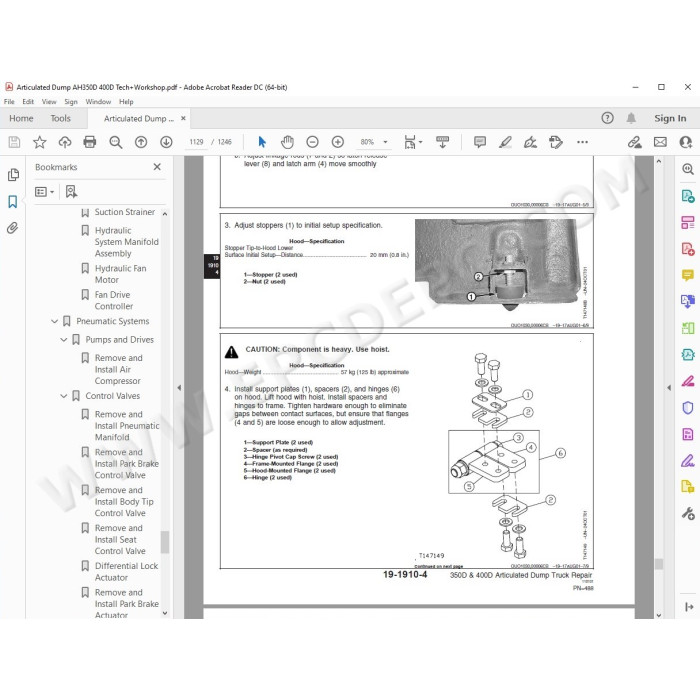Viewport: 700px width, 700px height.
Task: Open the Window menu
Action: click(x=98, y=102)
